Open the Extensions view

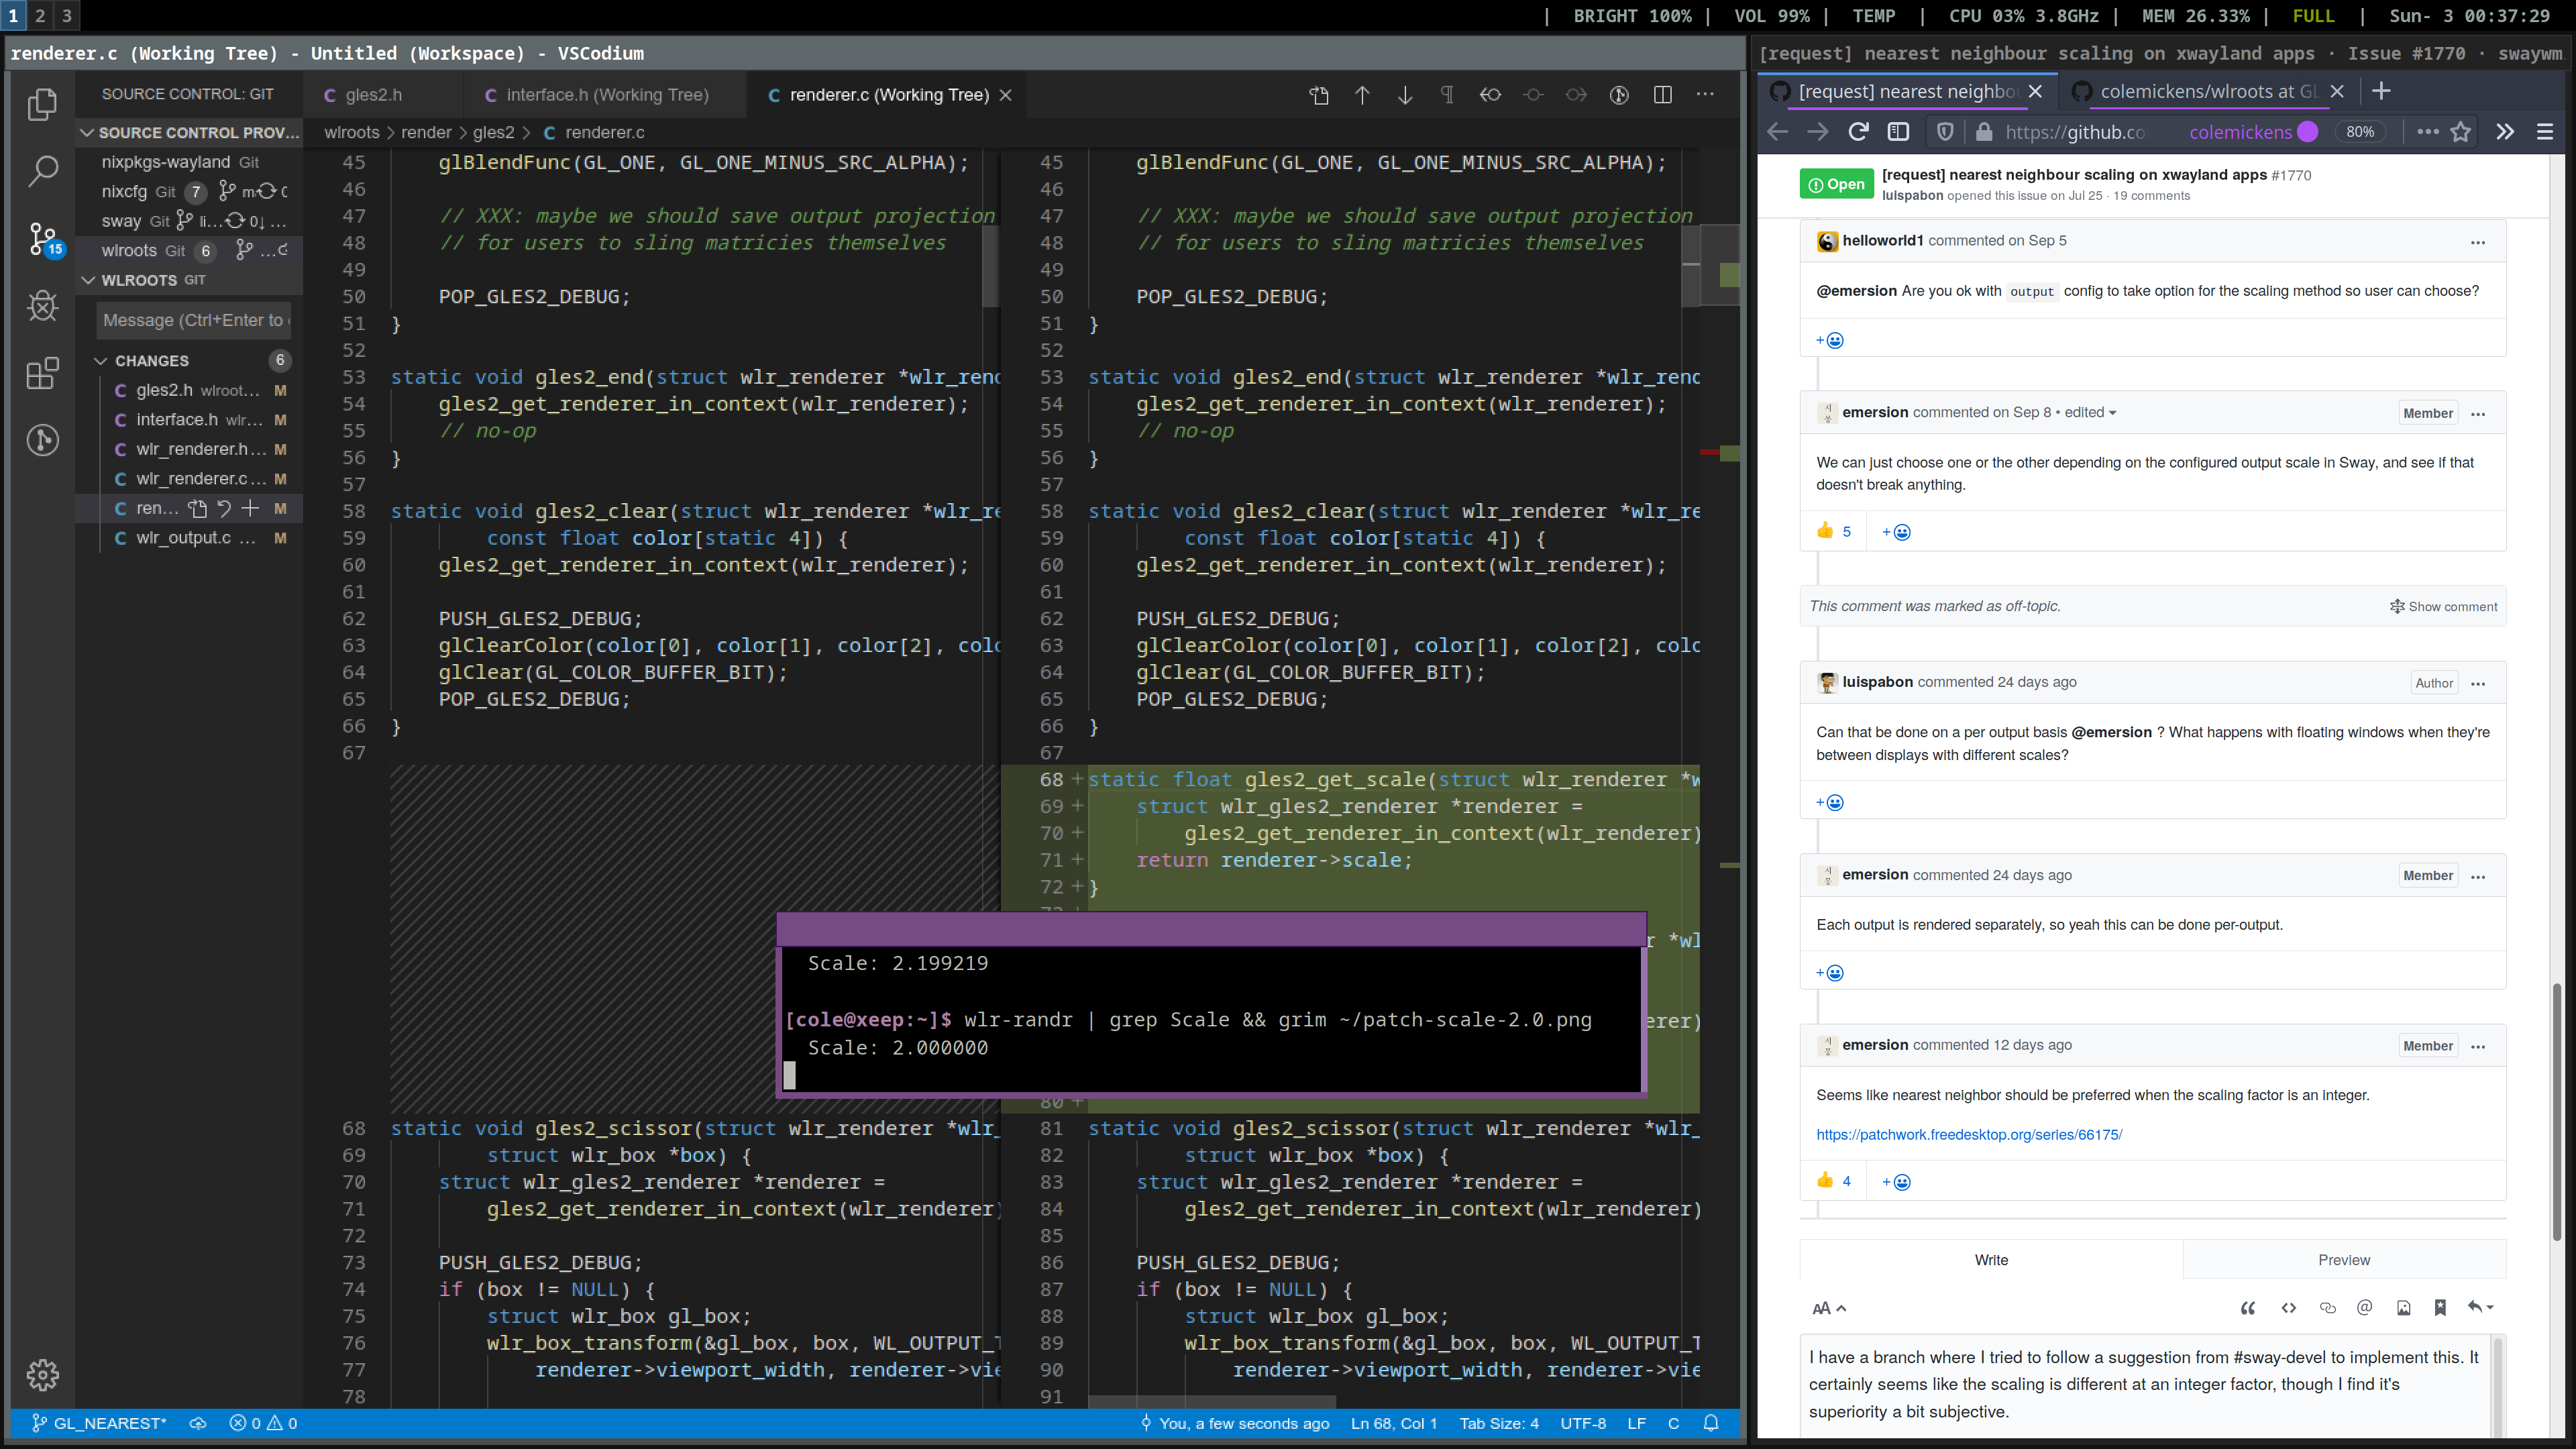tap(42, 374)
